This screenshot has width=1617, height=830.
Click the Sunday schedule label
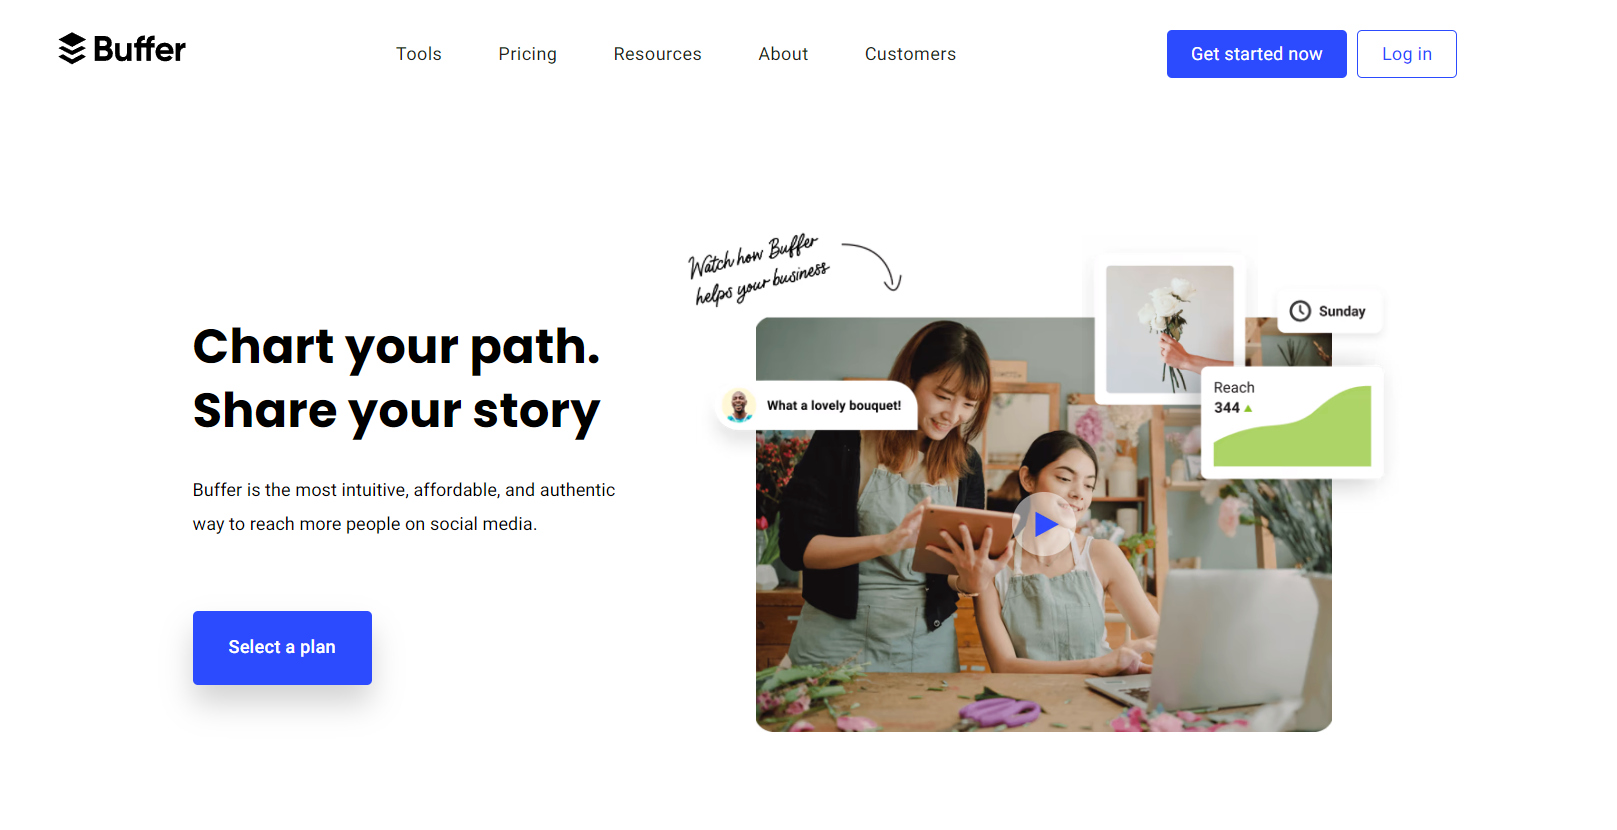1341,311
